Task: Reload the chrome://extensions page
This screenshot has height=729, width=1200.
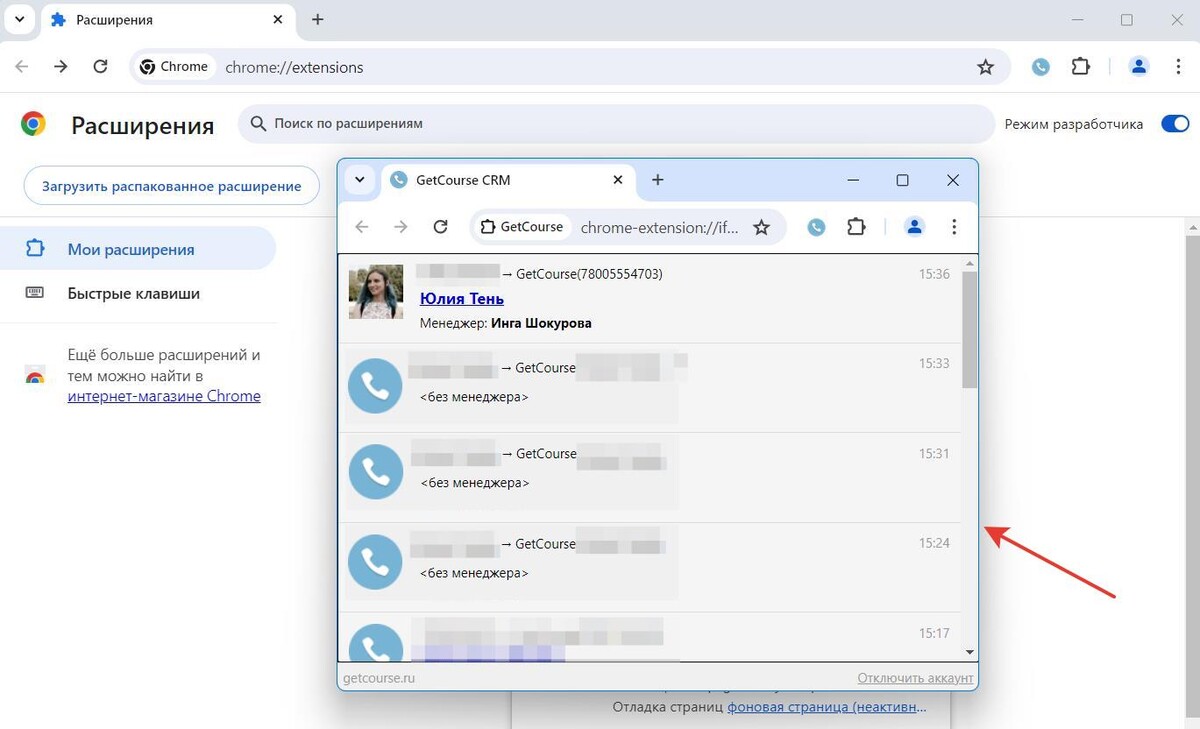Action: 100,67
